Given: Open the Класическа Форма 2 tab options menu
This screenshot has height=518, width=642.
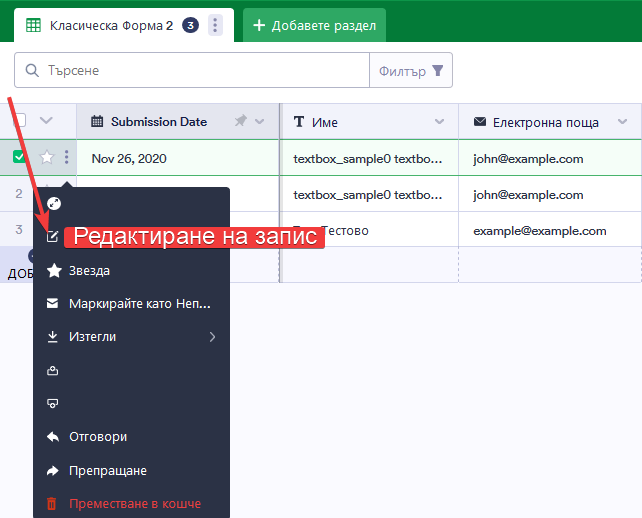Looking at the screenshot, I should click(215, 25).
